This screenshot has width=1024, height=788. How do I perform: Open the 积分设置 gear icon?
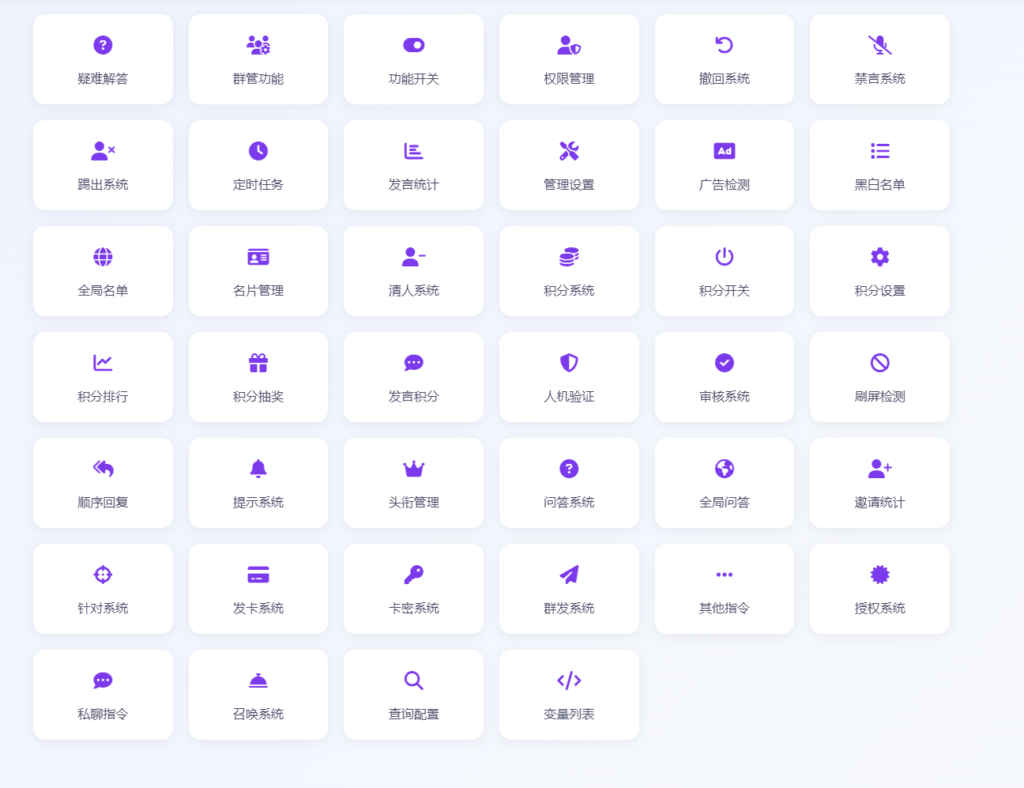click(880, 257)
